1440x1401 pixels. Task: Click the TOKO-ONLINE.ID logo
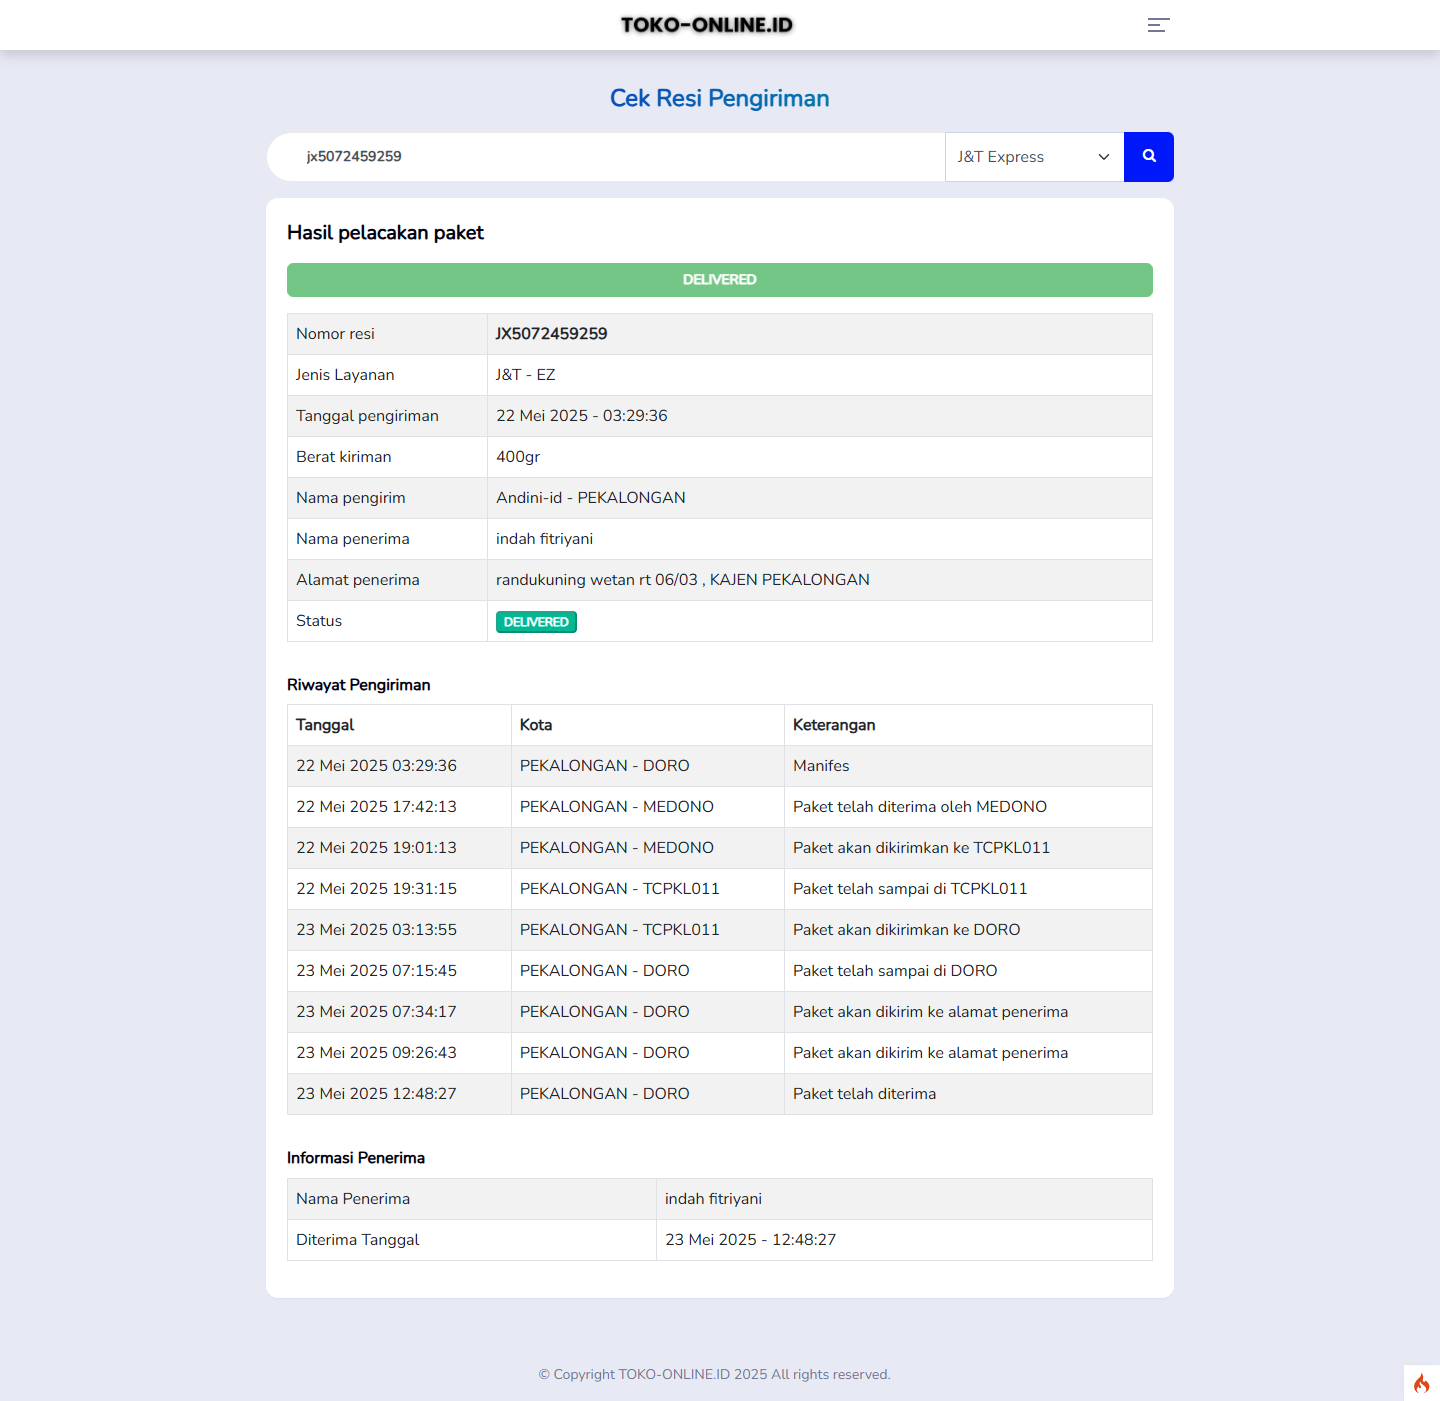pyautogui.click(x=707, y=25)
